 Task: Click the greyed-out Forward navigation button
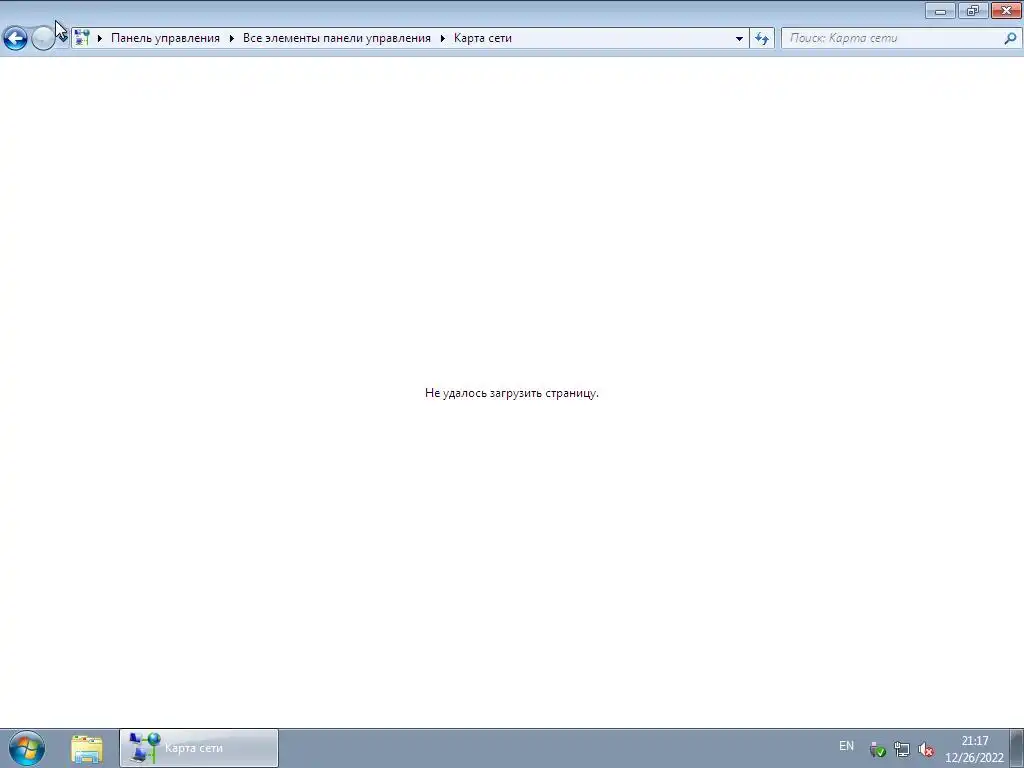pyautogui.click(x=43, y=38)
